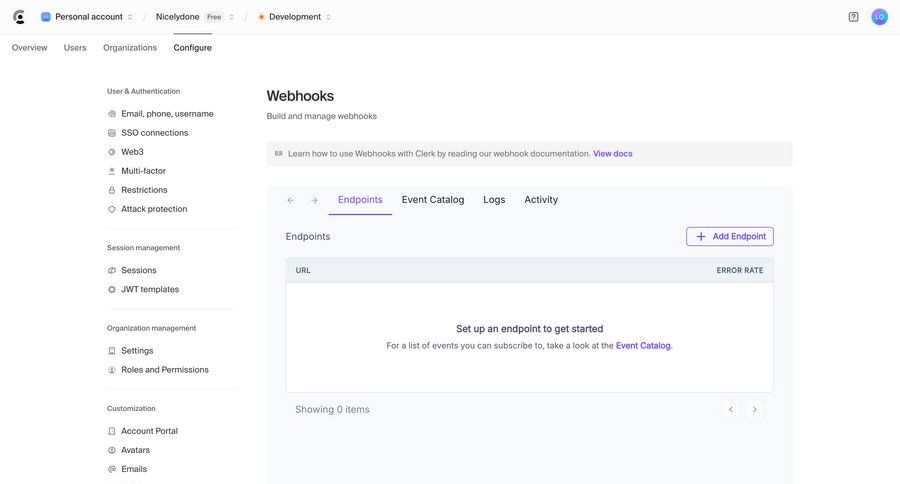Image resolution: width=900 pixels, height=484 pixels.
Task: Click the Attack protection shield icon
Action: (112, 209)
